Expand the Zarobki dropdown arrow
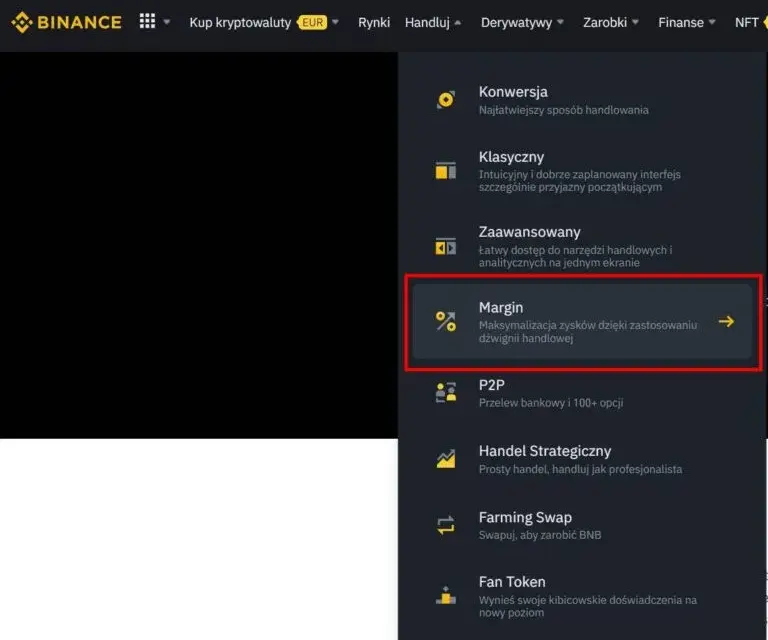The width and height of the screenshot is (768, 640). [x=635, y=22]
